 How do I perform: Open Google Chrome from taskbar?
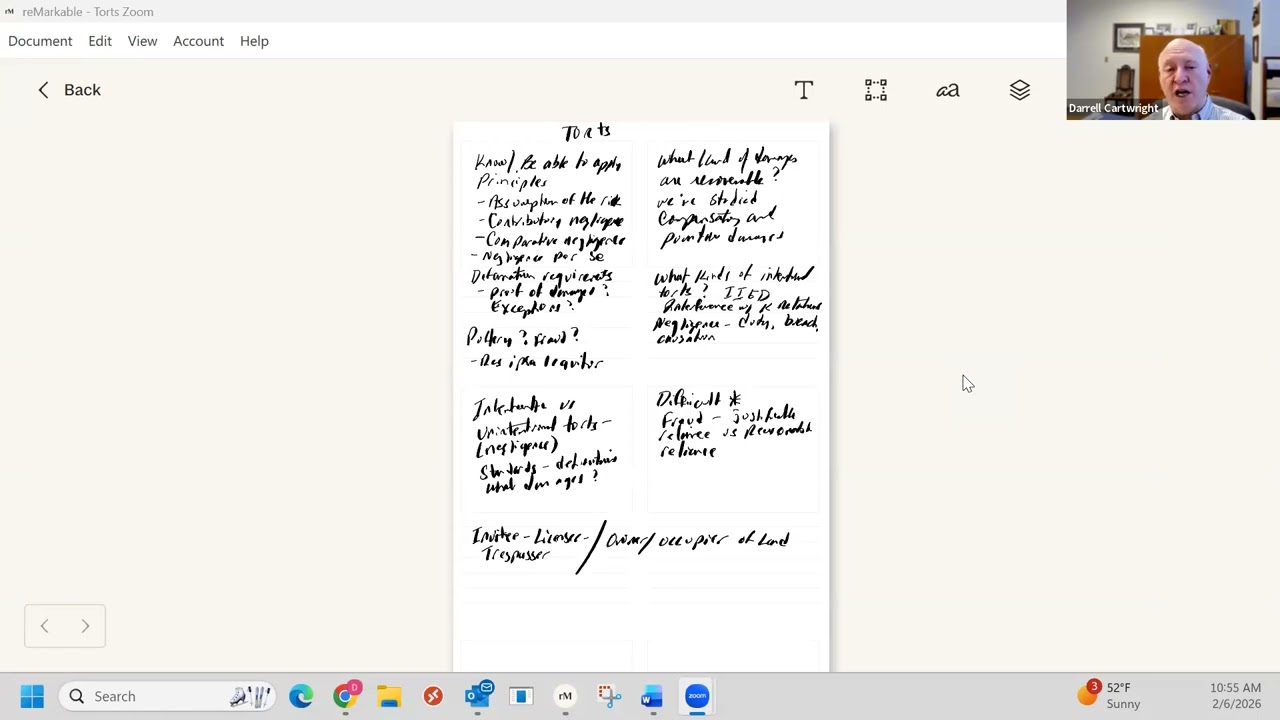coord(345,696)
